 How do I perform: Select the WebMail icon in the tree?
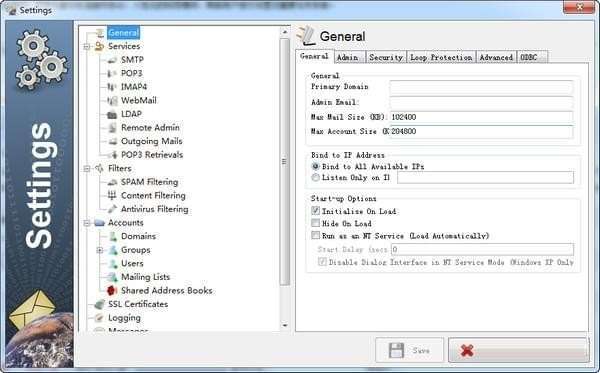click(112, 101)
